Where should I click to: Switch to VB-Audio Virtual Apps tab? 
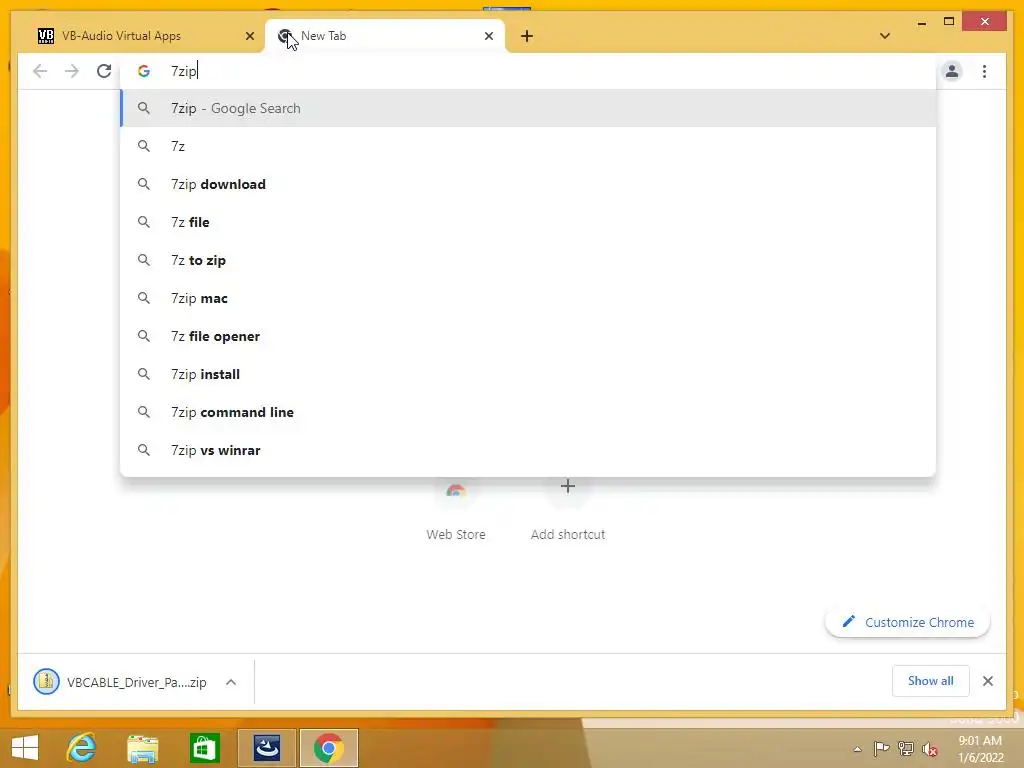point(146,36)
